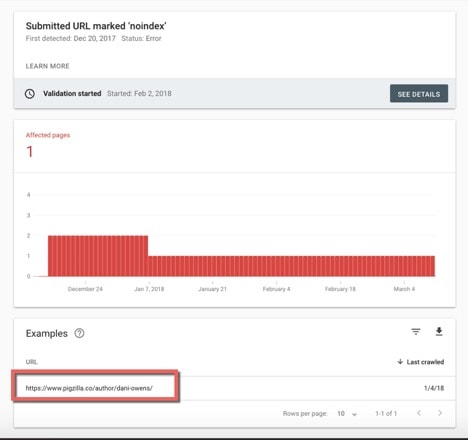Viewport: 468px width, 440px height.
Task: Click the 'Submitted URL marked noindex' title
Action: (x=96, y=26)
